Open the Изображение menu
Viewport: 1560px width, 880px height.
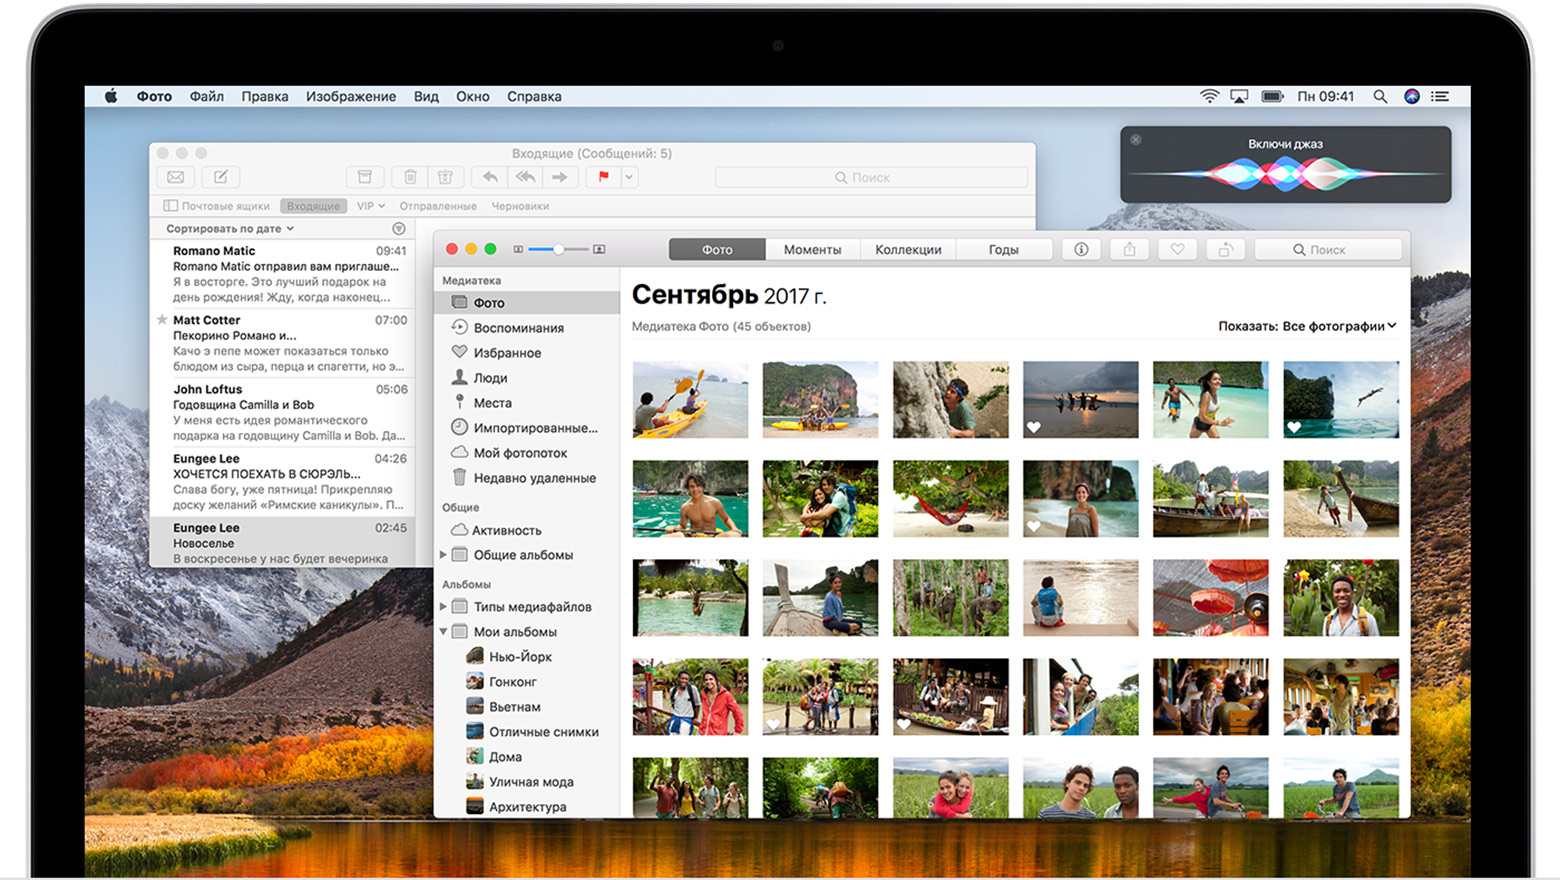pos(350,97)
